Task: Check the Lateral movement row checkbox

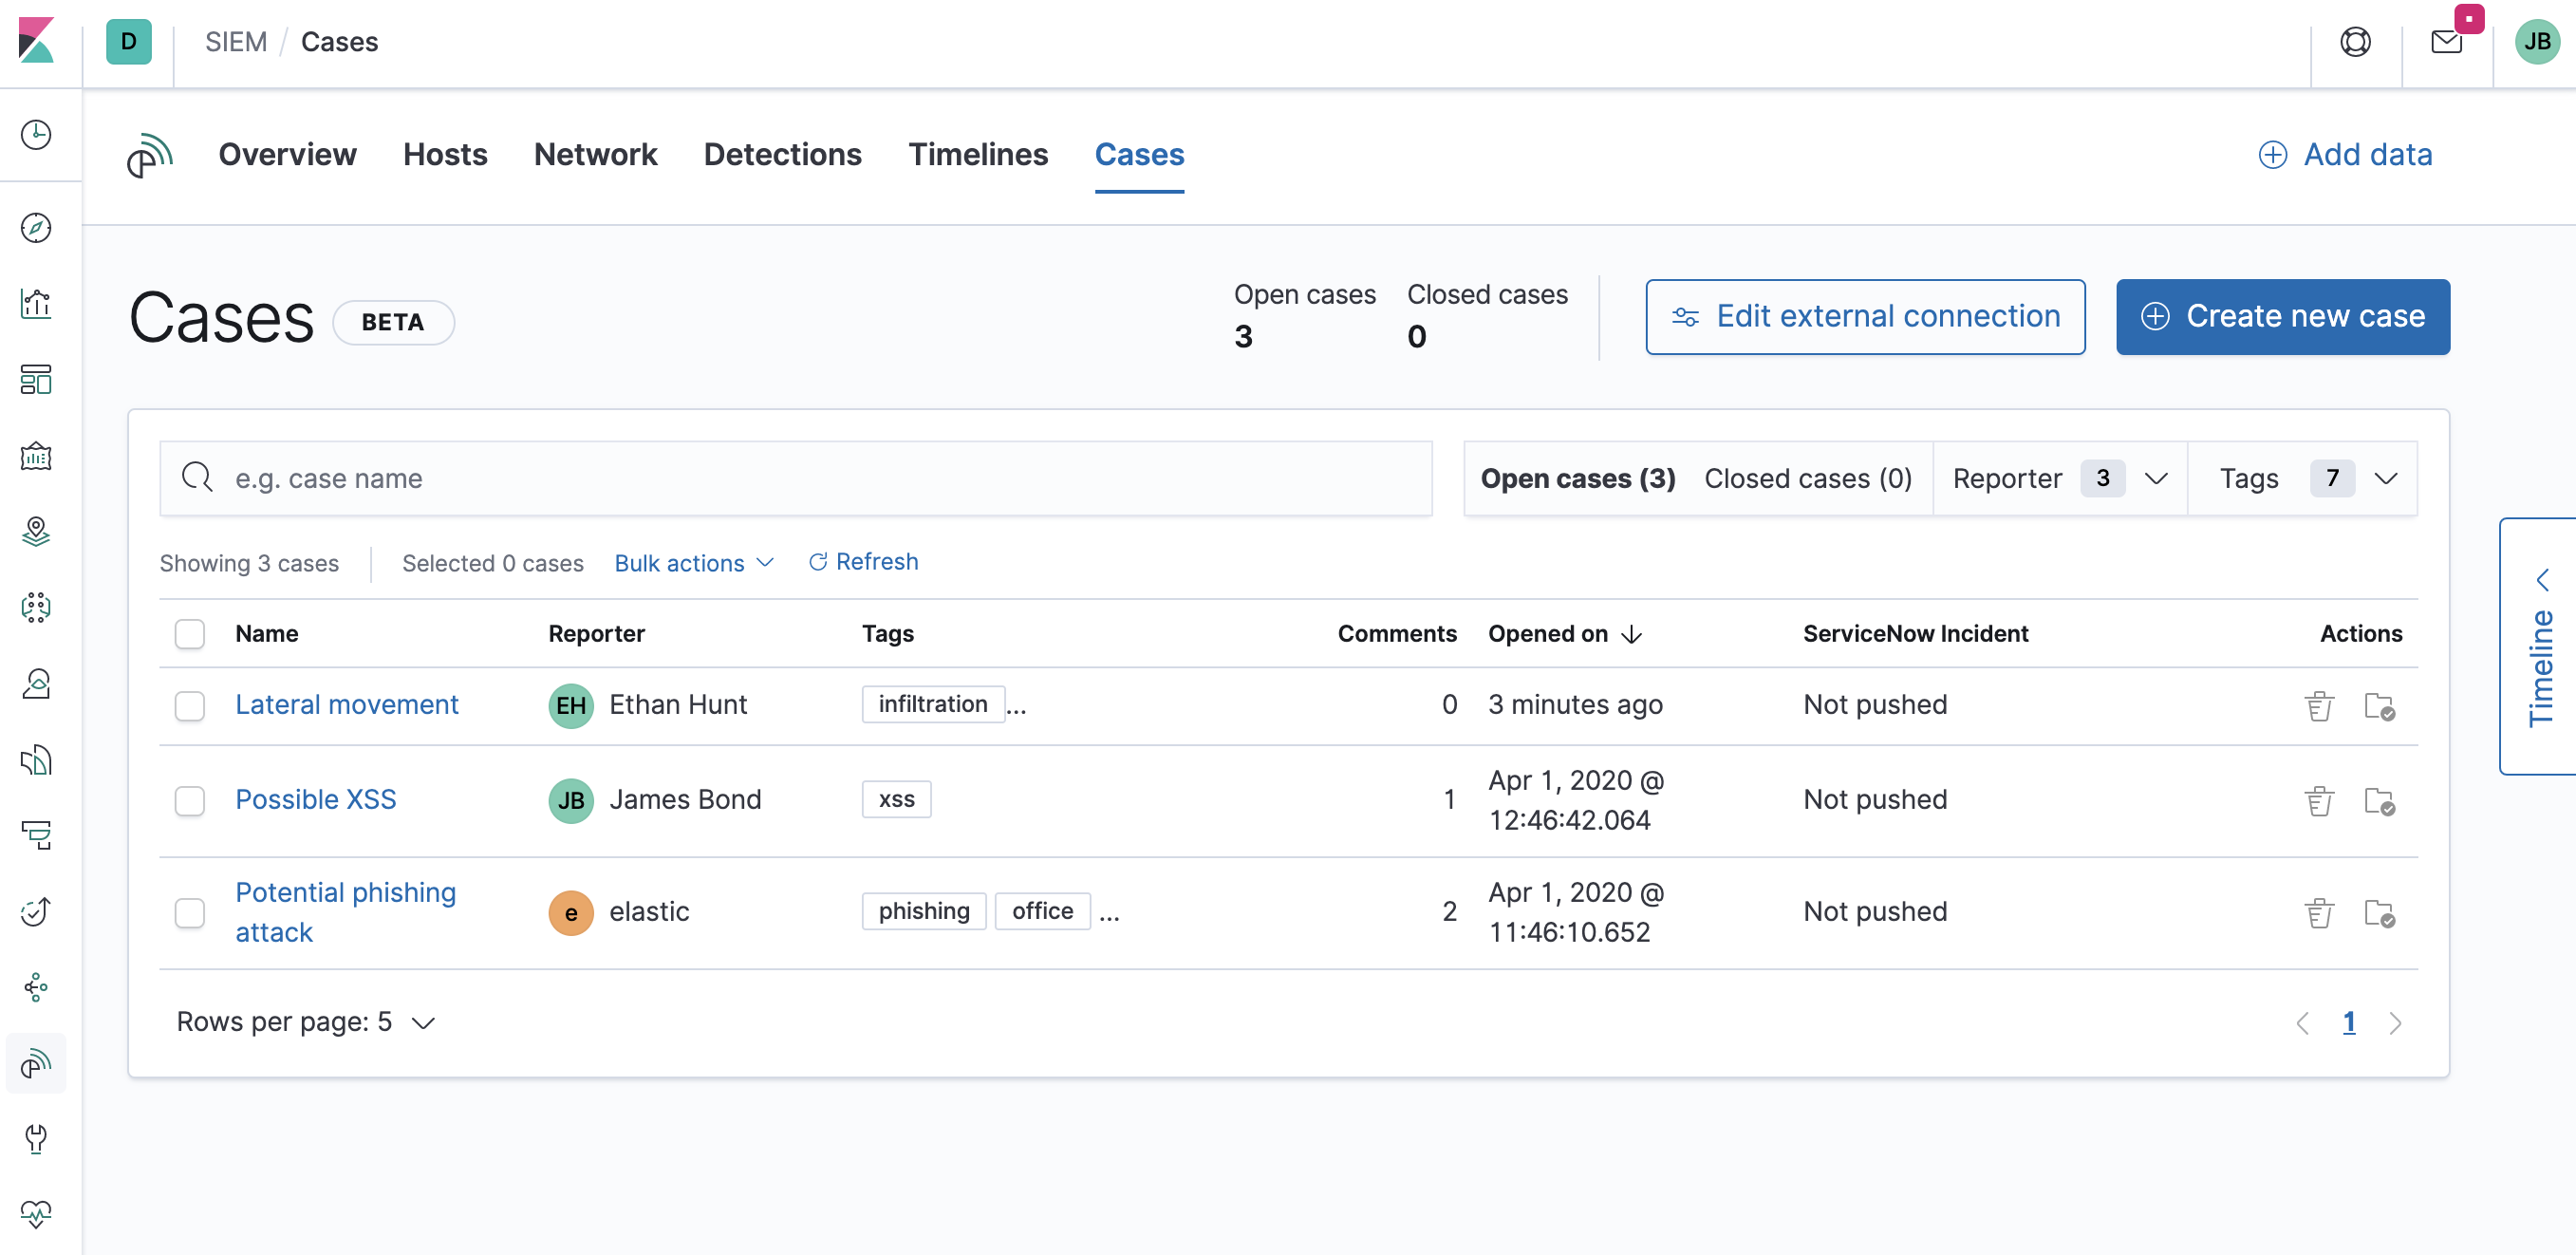Action: pos(189,705)
